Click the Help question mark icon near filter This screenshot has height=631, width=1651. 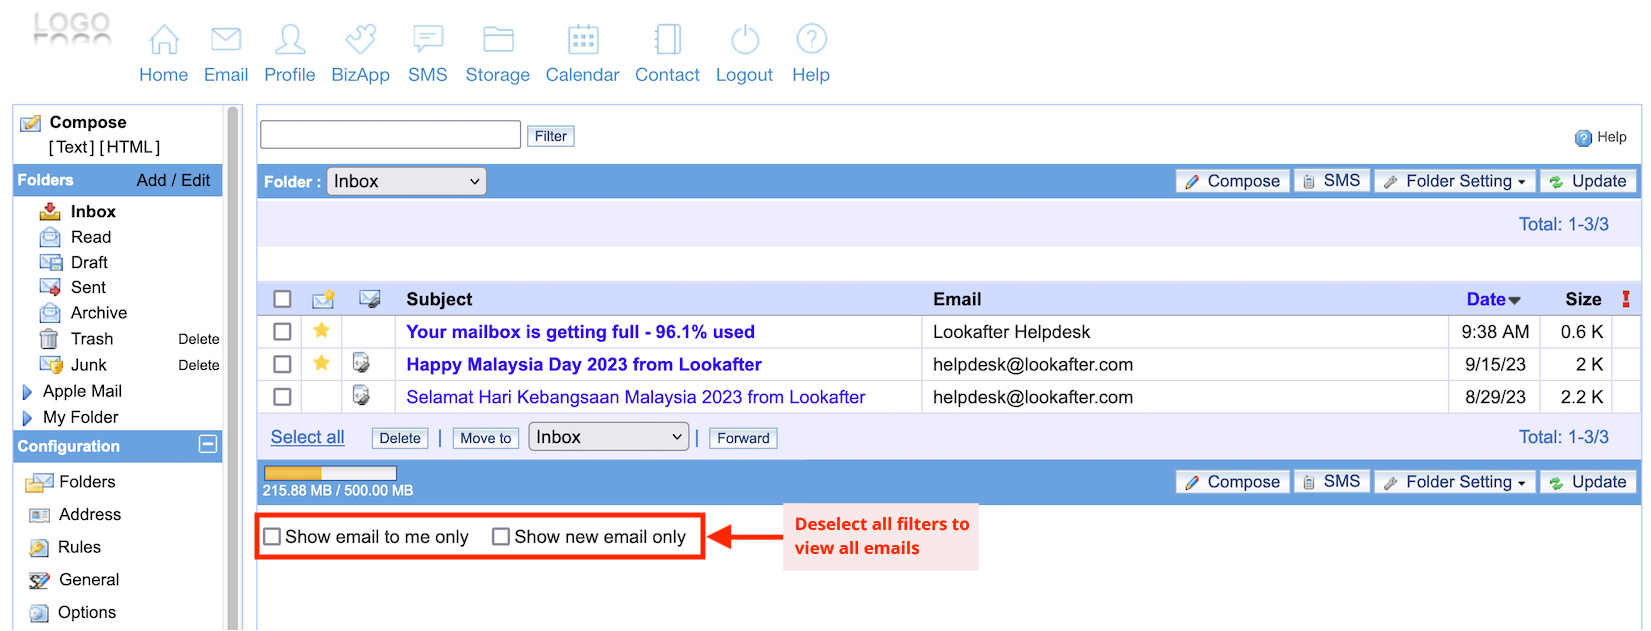1583,138
